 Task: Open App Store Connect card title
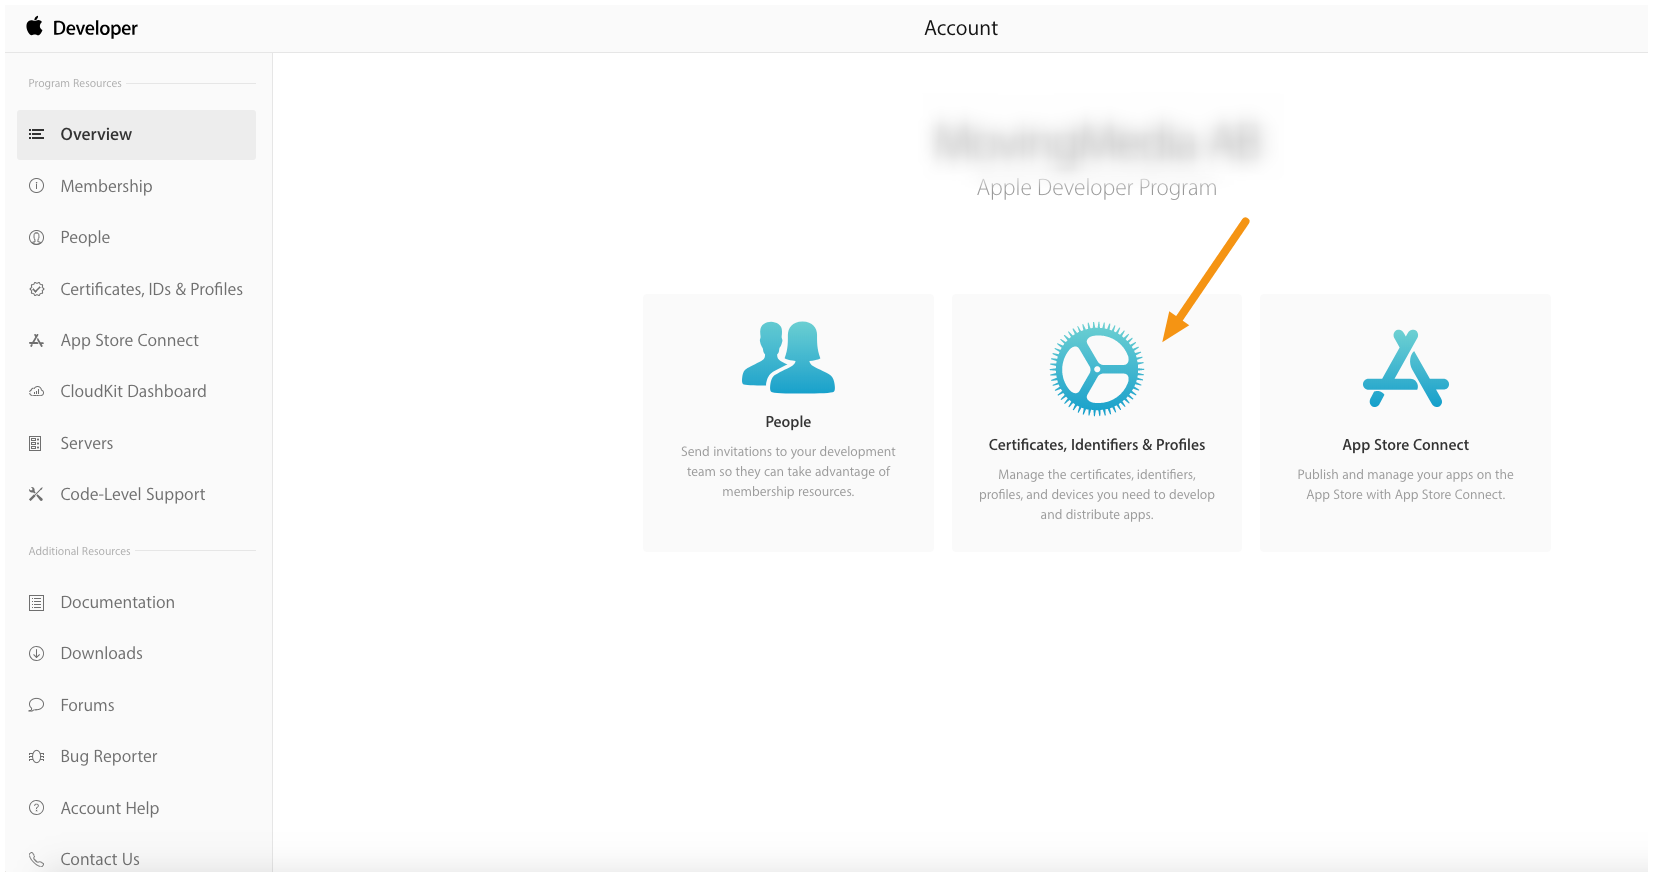pyautogui.click(x=1406, y=445)
